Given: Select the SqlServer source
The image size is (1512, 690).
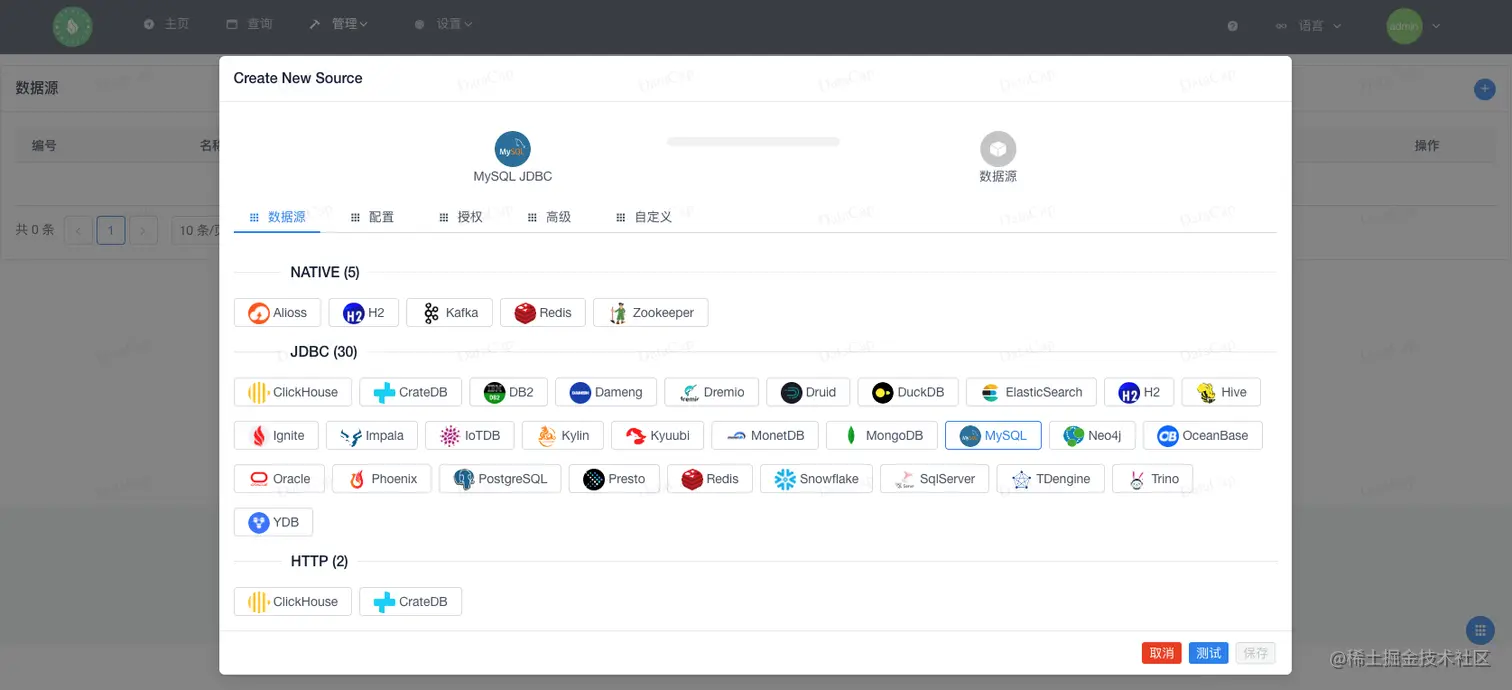Looking at the screenshot, I should pos(934,478).
